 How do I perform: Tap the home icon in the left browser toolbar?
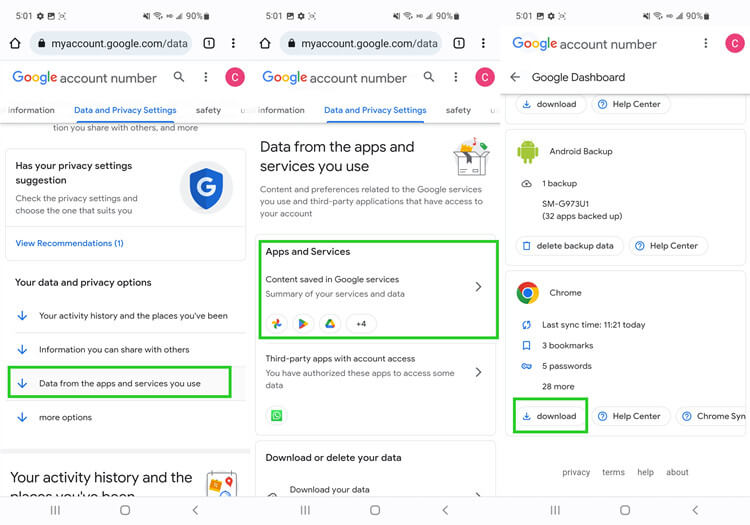[15, 44]
